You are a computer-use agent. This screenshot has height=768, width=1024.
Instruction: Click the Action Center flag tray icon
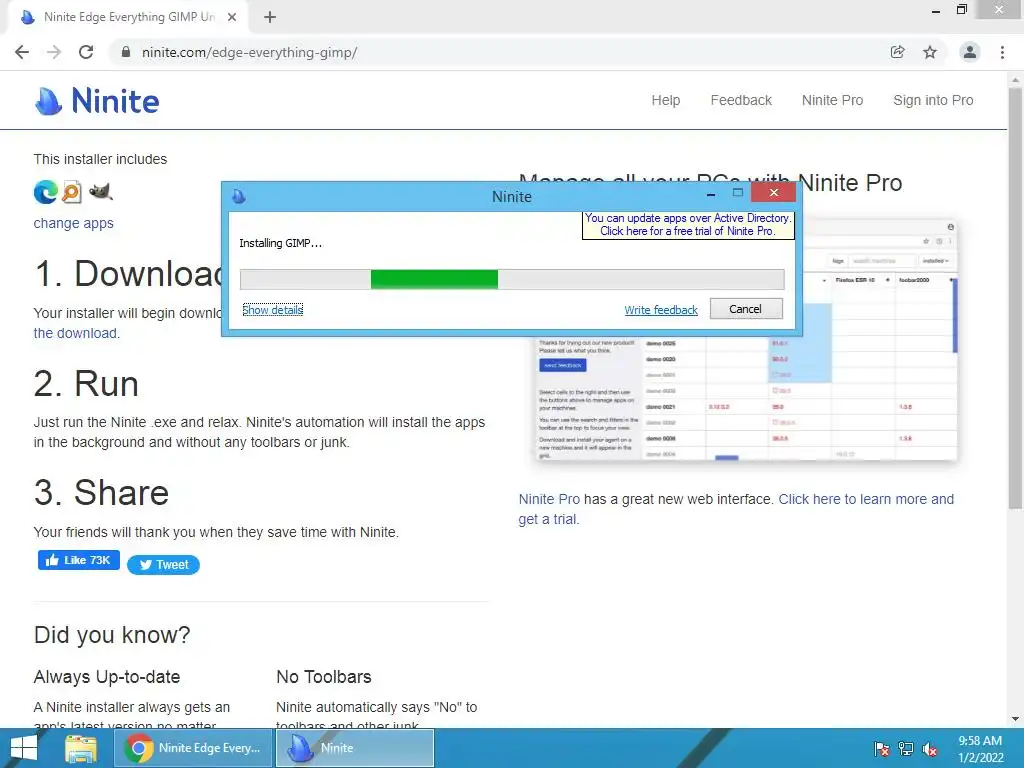point(881,749)
